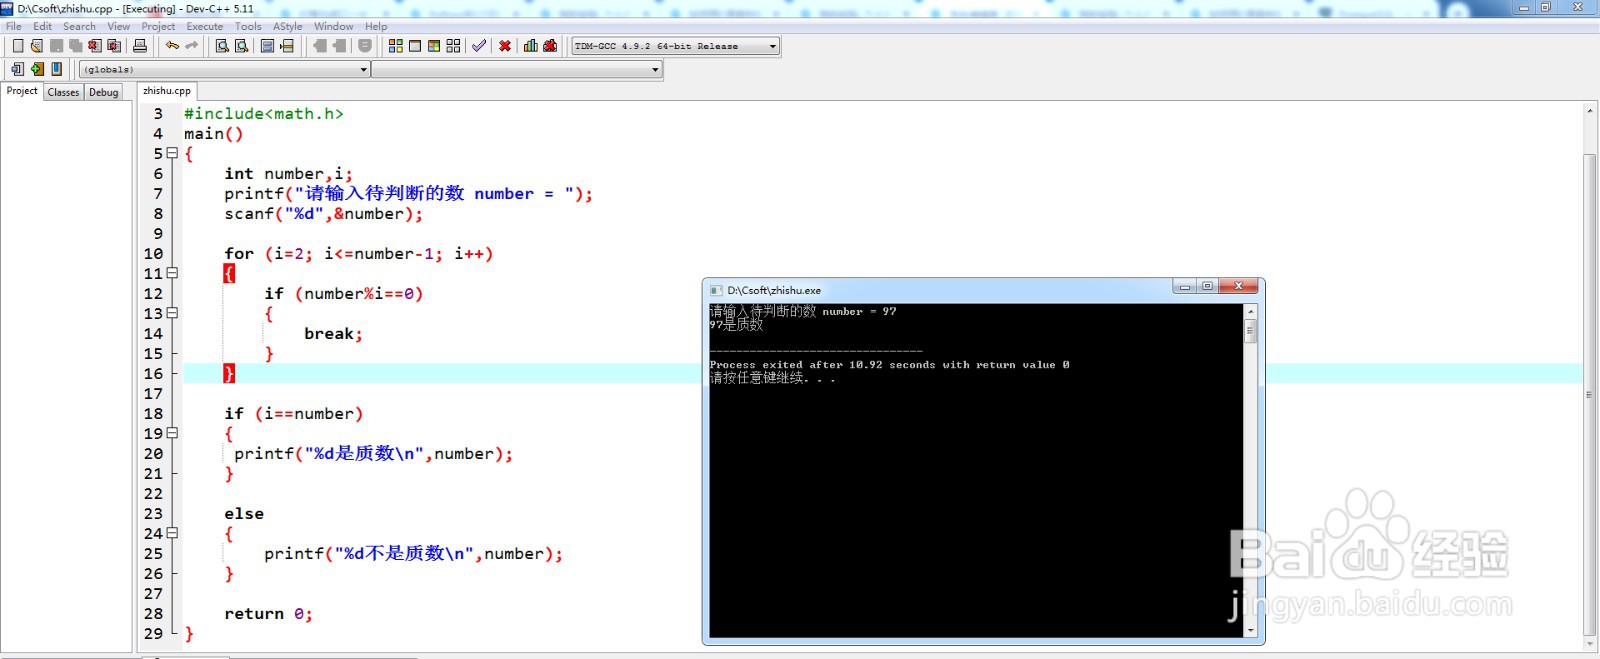Click the Open file toolbar icon
Viewport: 1600px width, 659px height.
37,46
